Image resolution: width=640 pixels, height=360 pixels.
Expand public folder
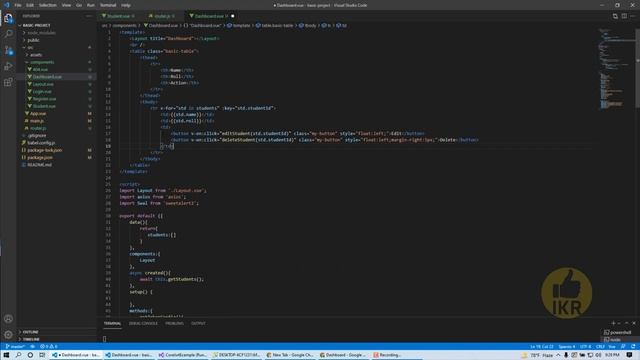pyautogui.click(x=56, y=40)
